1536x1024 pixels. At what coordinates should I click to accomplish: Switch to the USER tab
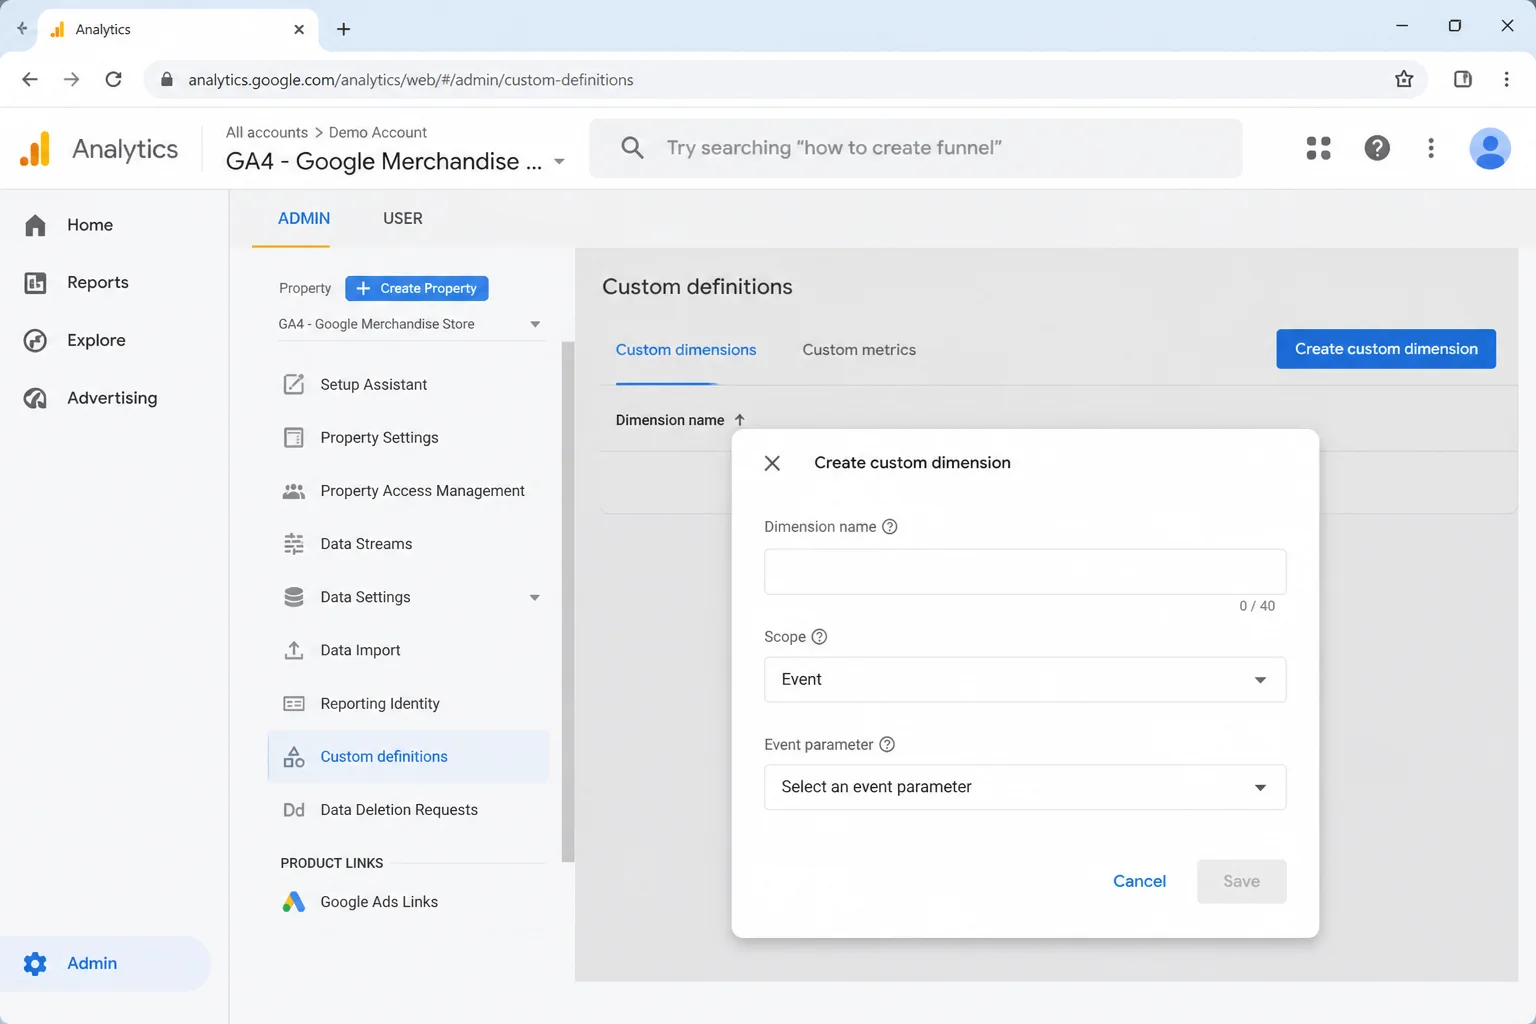pos(403,218)
